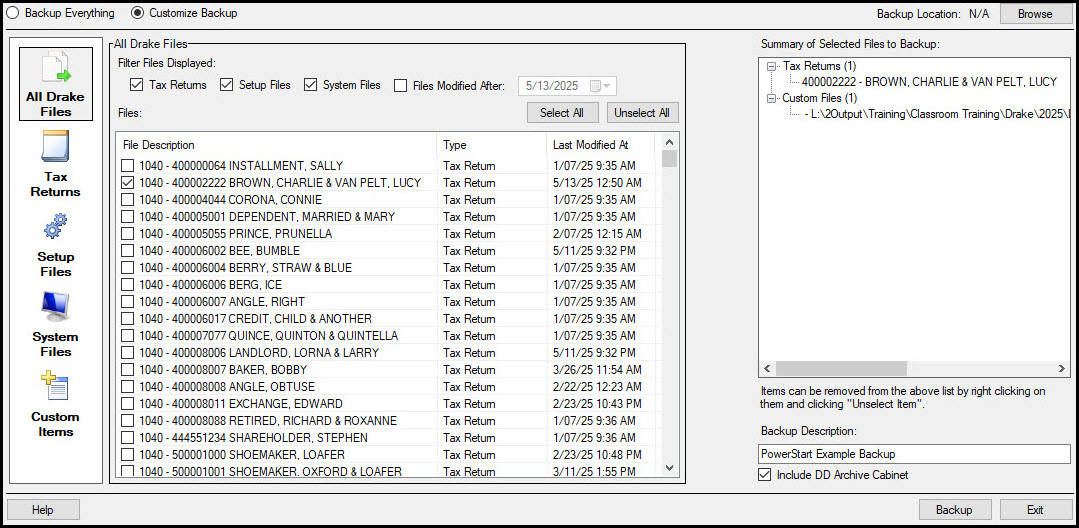Click the 2/22/25 12:23 AM modified time
1079x528 pixels.
coord(597,387)
